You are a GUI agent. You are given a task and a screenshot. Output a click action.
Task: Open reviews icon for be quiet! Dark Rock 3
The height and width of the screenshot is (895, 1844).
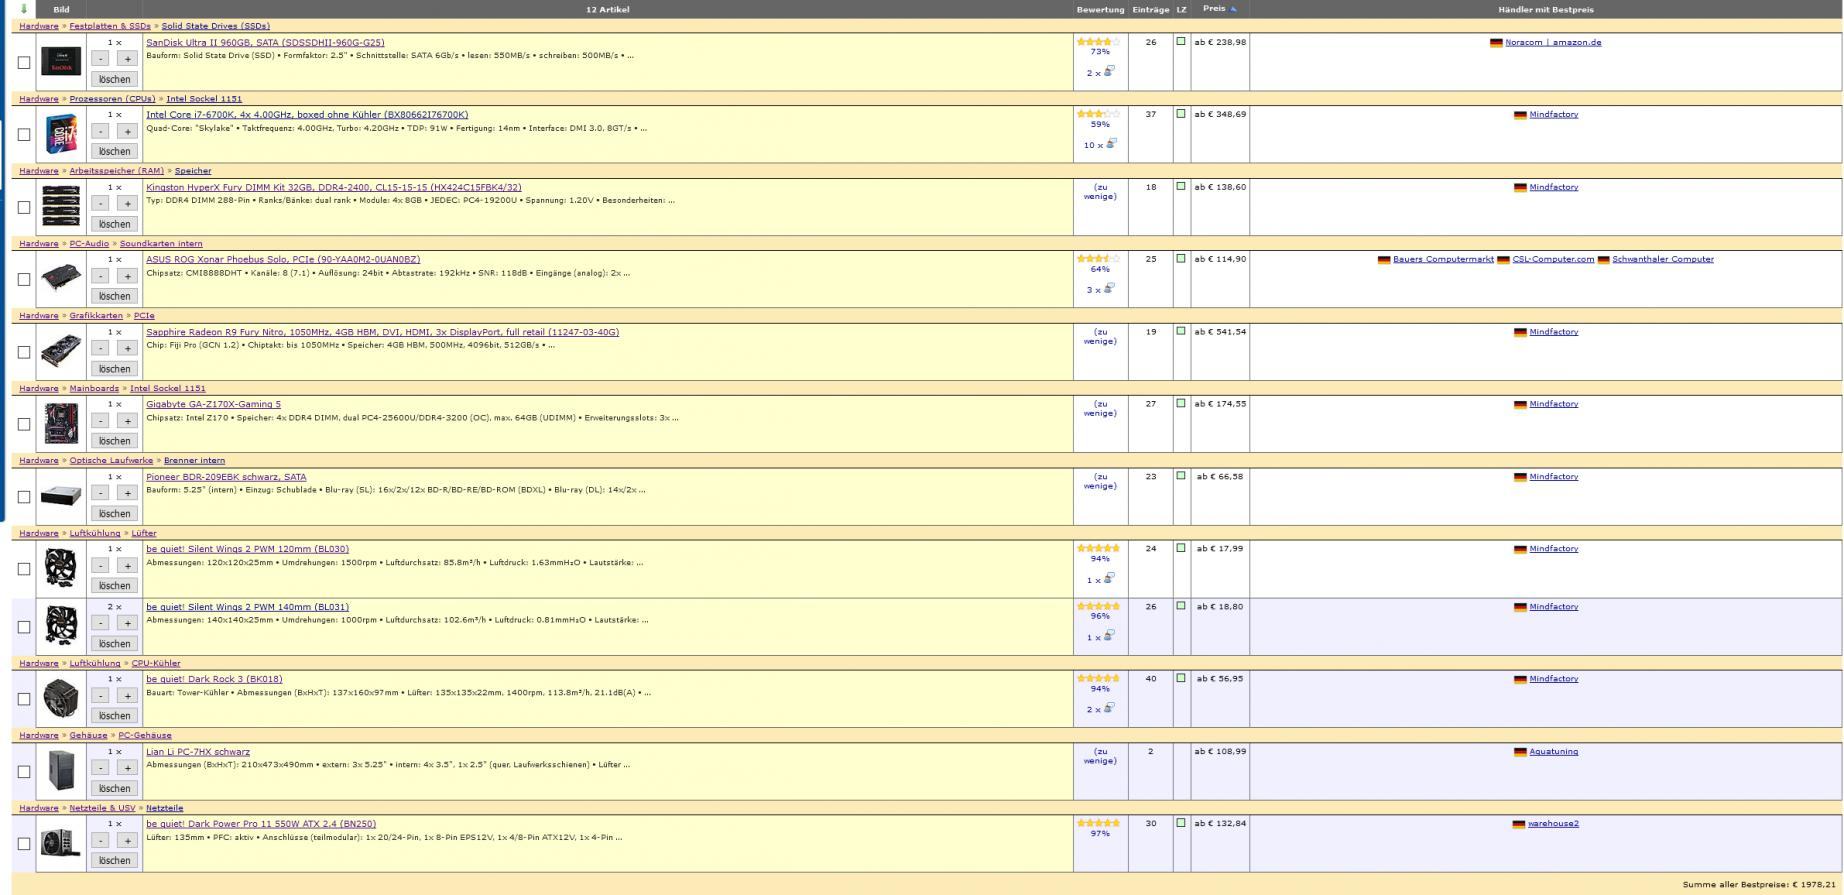click(1109, 708)
